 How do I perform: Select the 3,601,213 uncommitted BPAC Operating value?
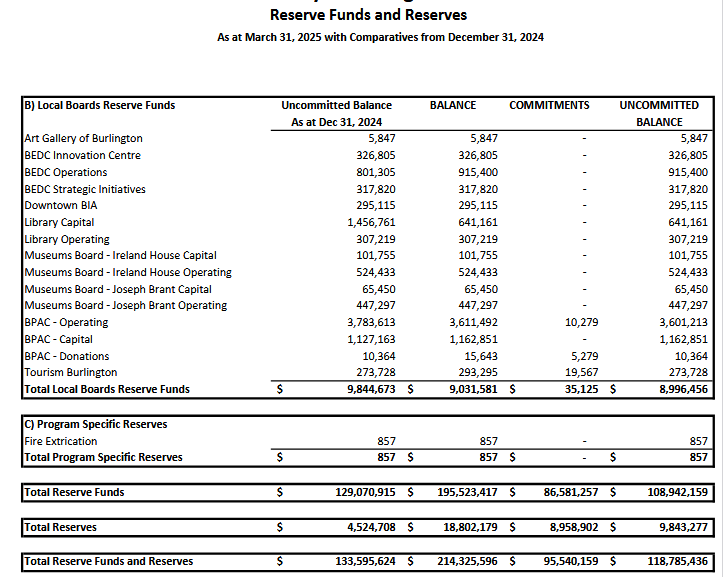pyautogui.click(x=683, y=322)
